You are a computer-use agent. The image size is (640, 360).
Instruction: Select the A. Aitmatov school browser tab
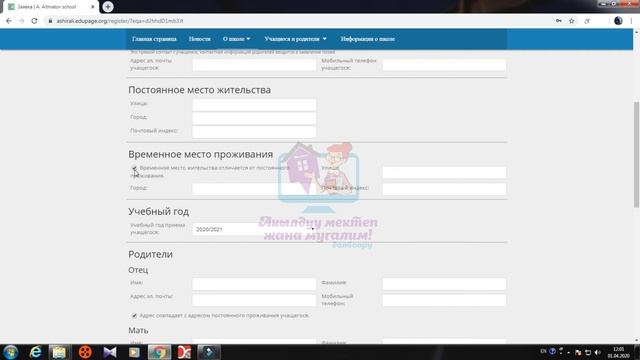click(x=50, y=7)
